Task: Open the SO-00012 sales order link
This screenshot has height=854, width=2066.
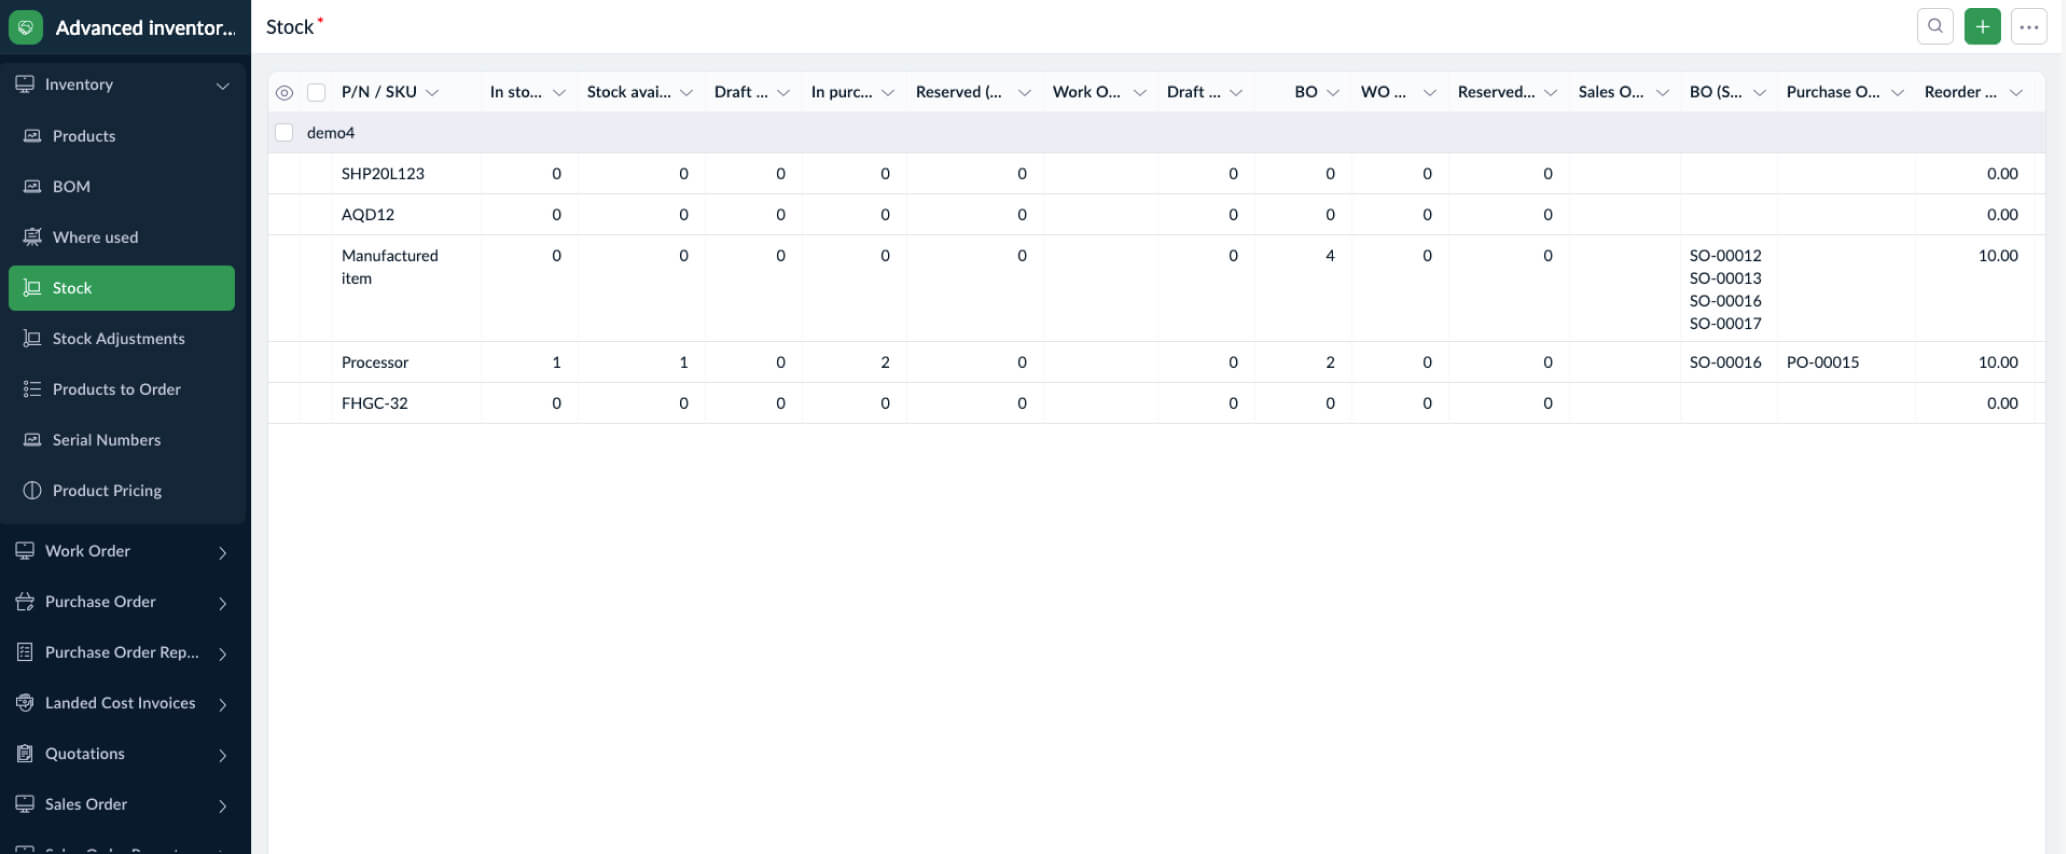Action: point(1725,256)
